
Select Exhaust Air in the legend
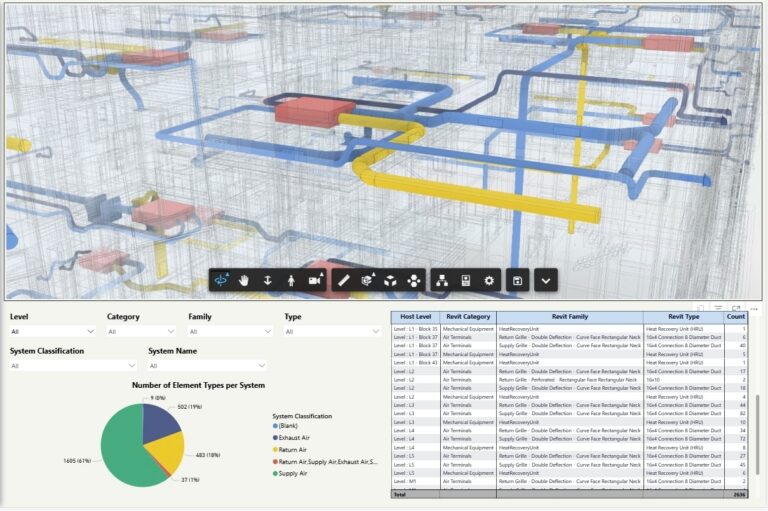(x=291, y=438)
